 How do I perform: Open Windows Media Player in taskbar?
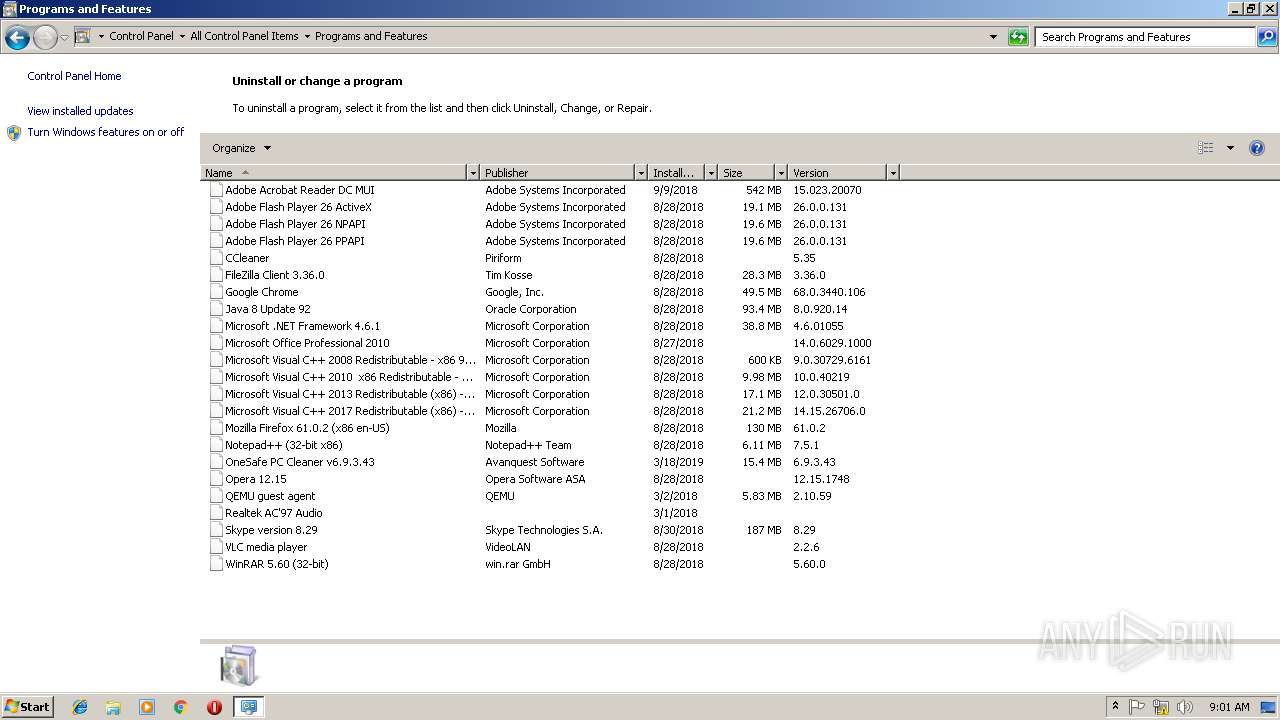point(147,707)
